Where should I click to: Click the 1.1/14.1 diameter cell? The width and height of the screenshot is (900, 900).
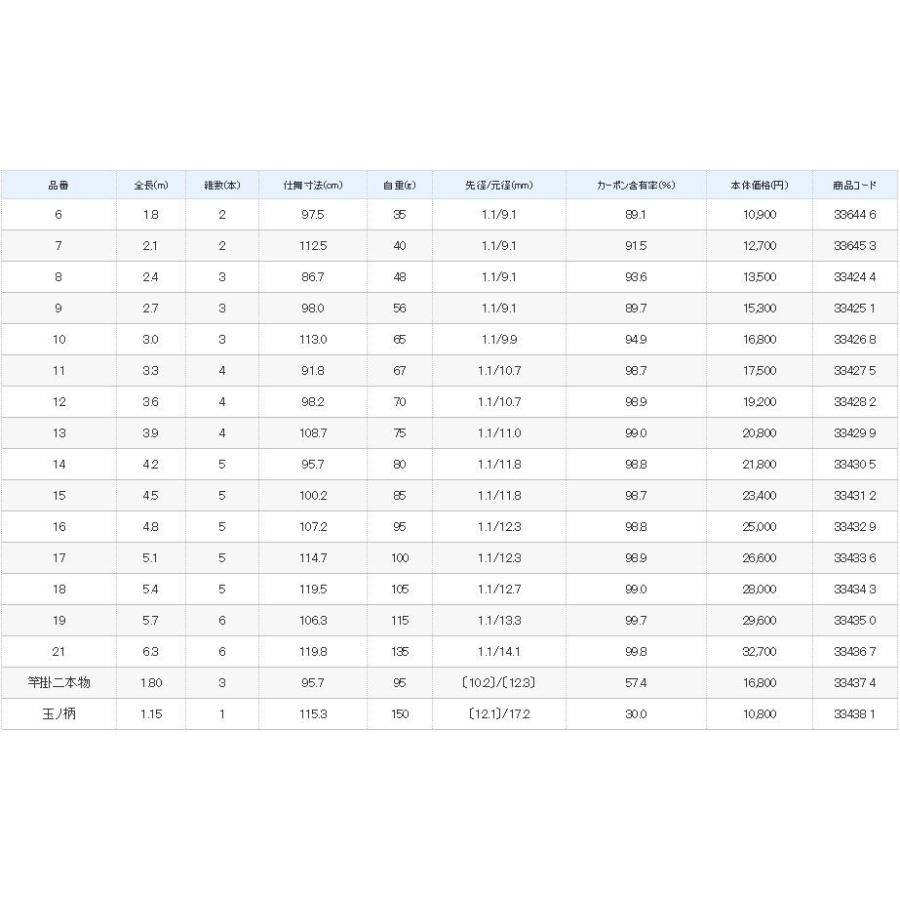499,652
